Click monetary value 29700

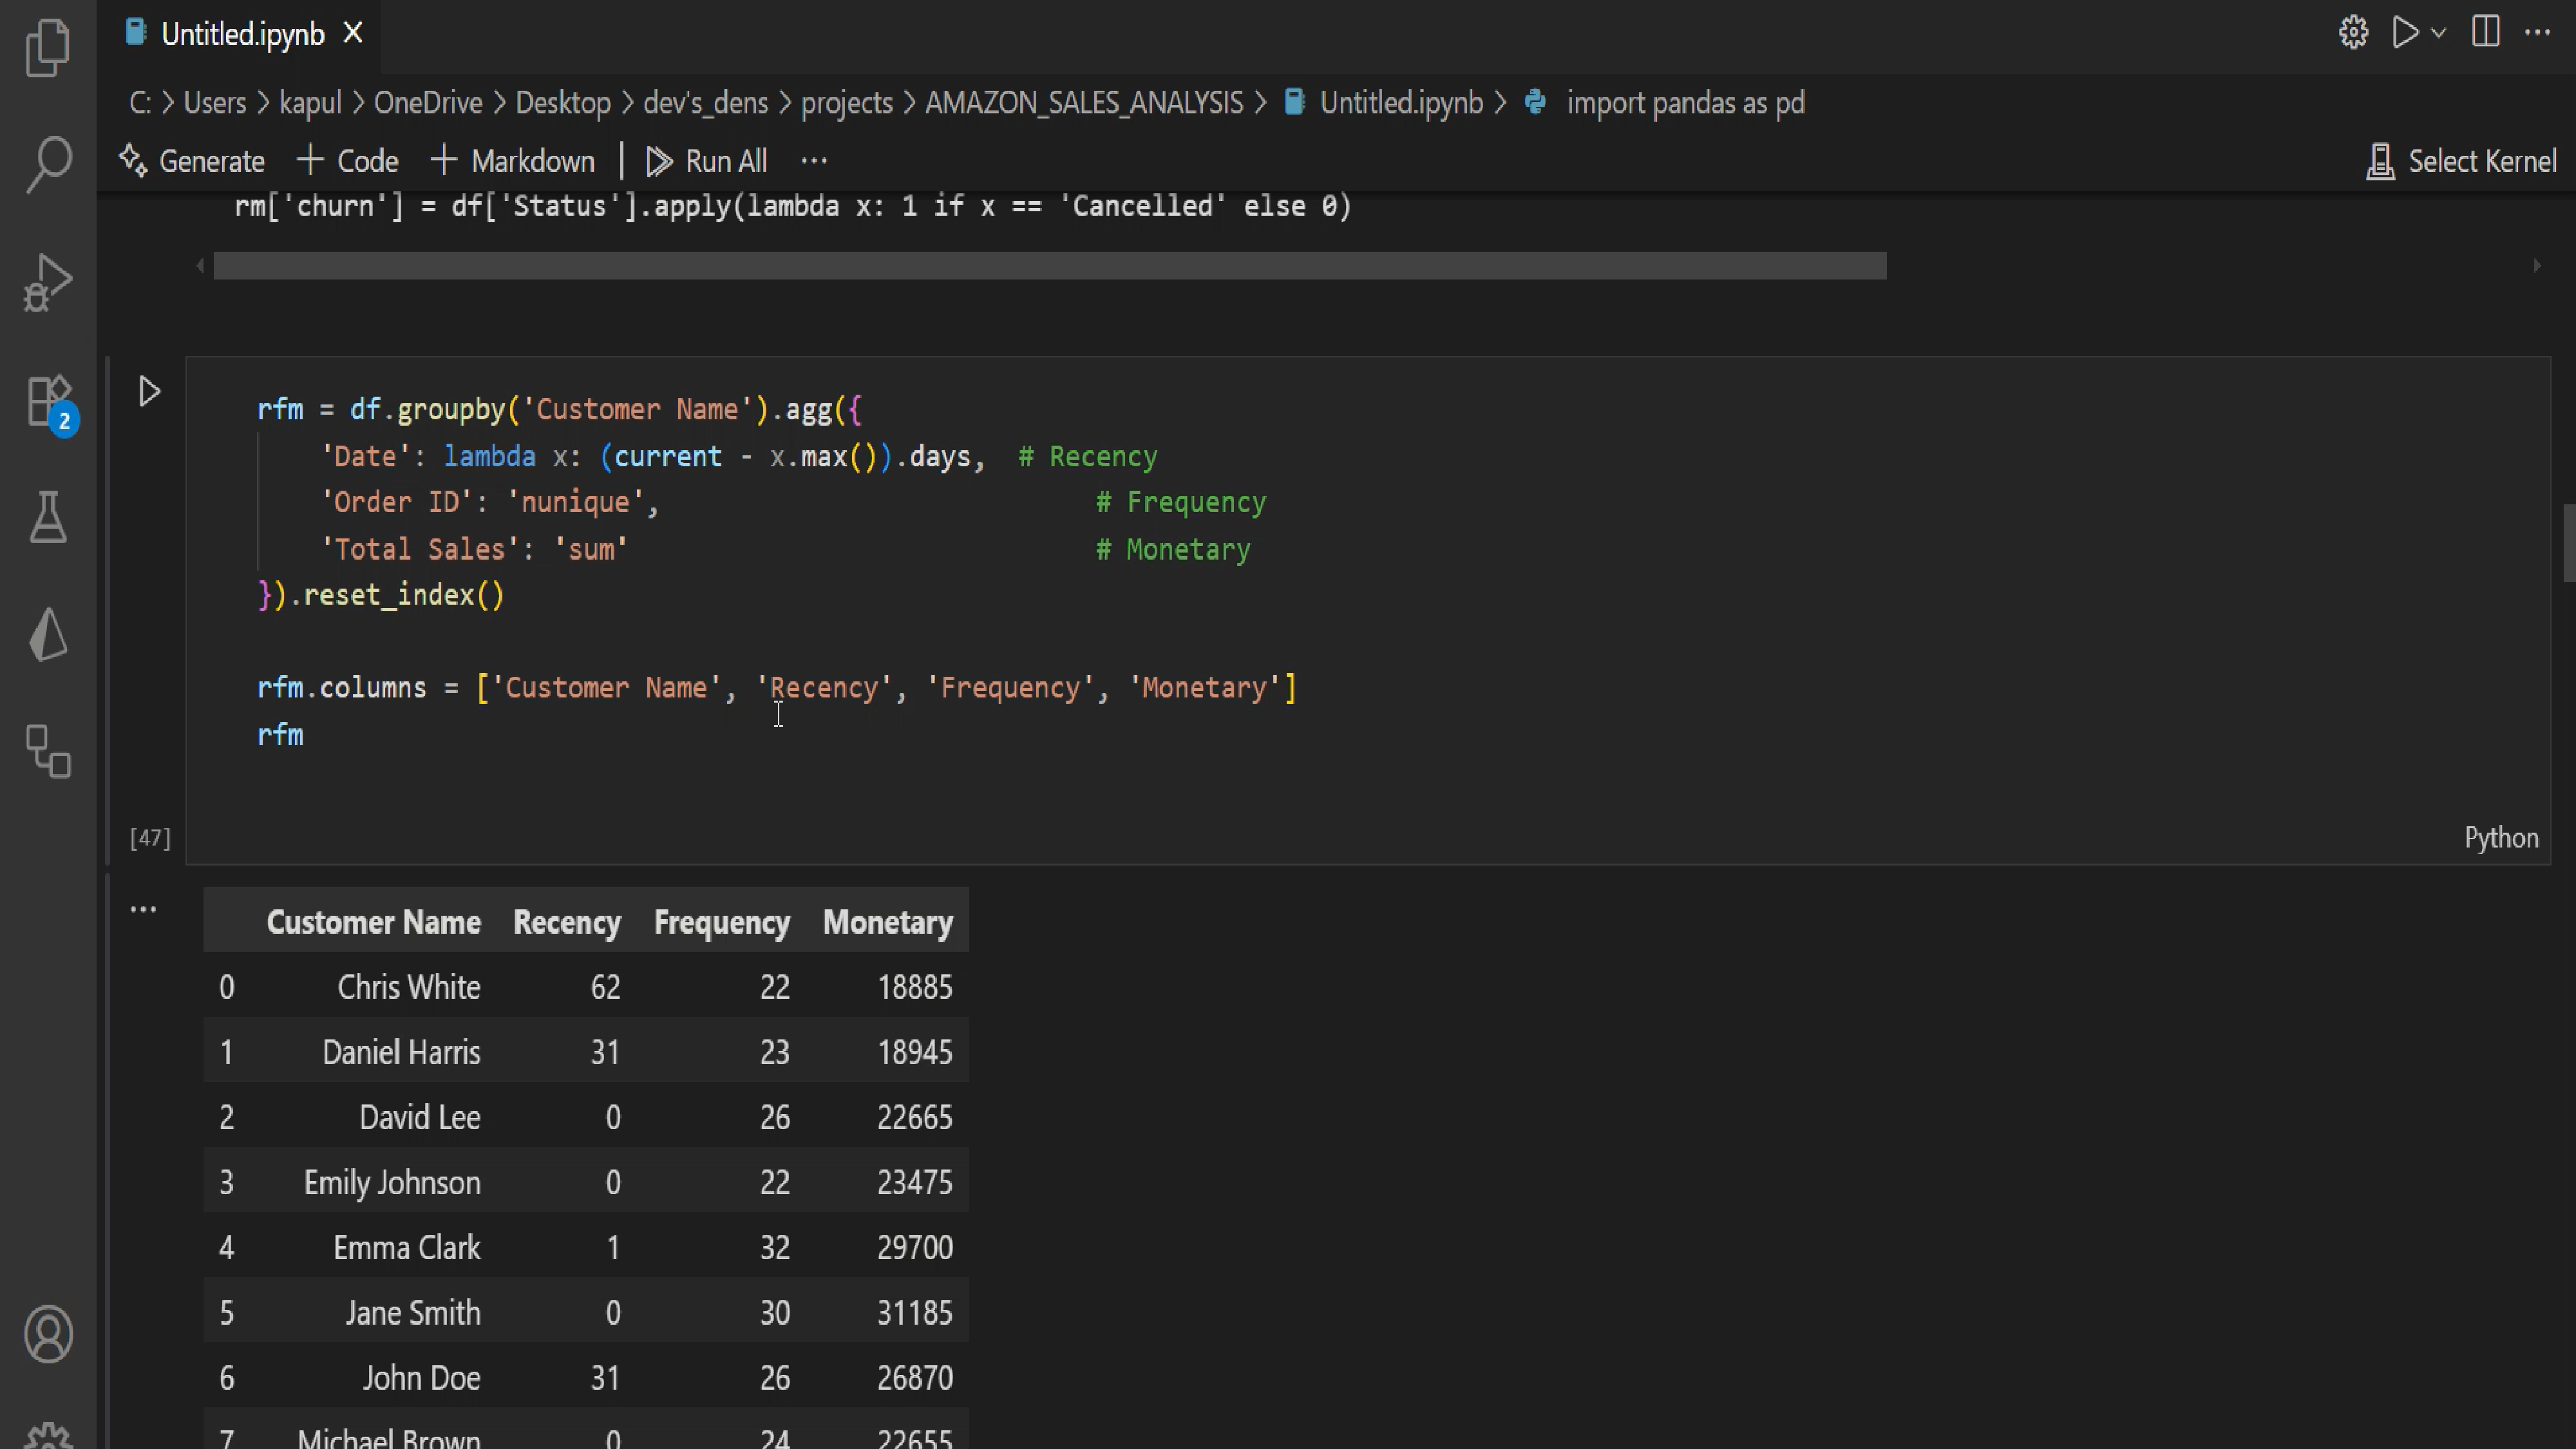[914, 1247]
